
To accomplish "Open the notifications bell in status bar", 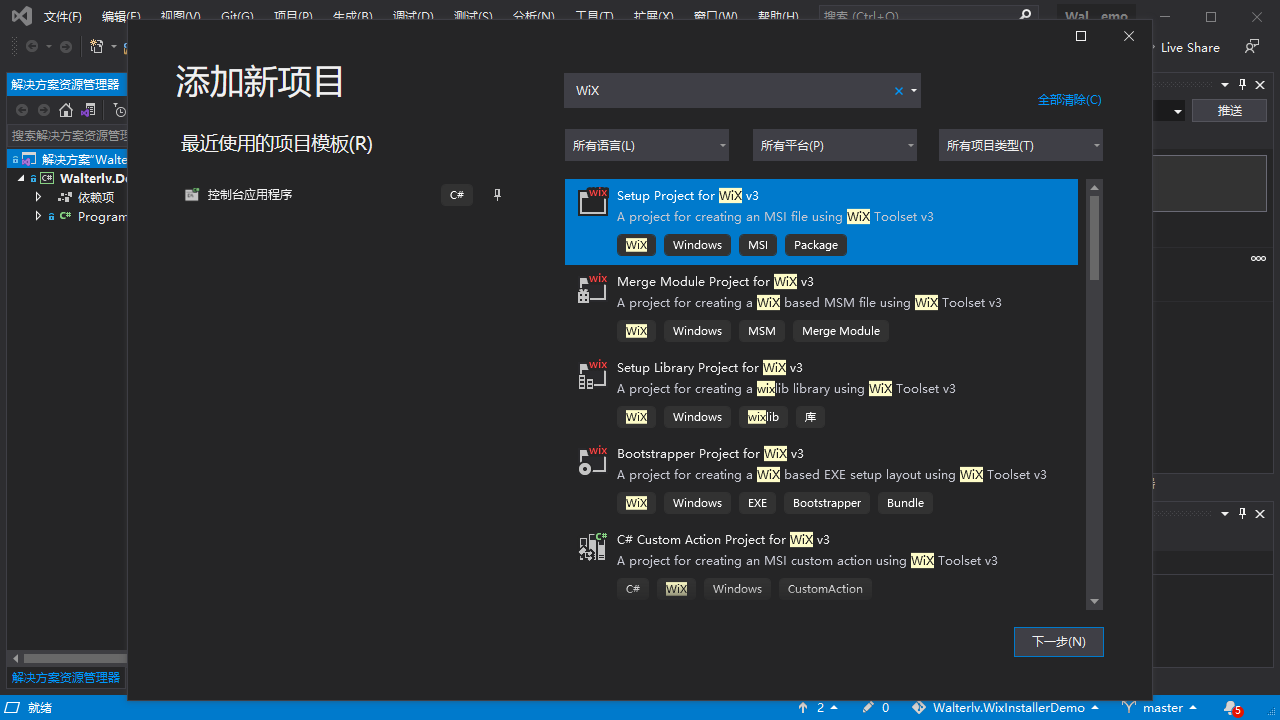I will [1231, 707].
